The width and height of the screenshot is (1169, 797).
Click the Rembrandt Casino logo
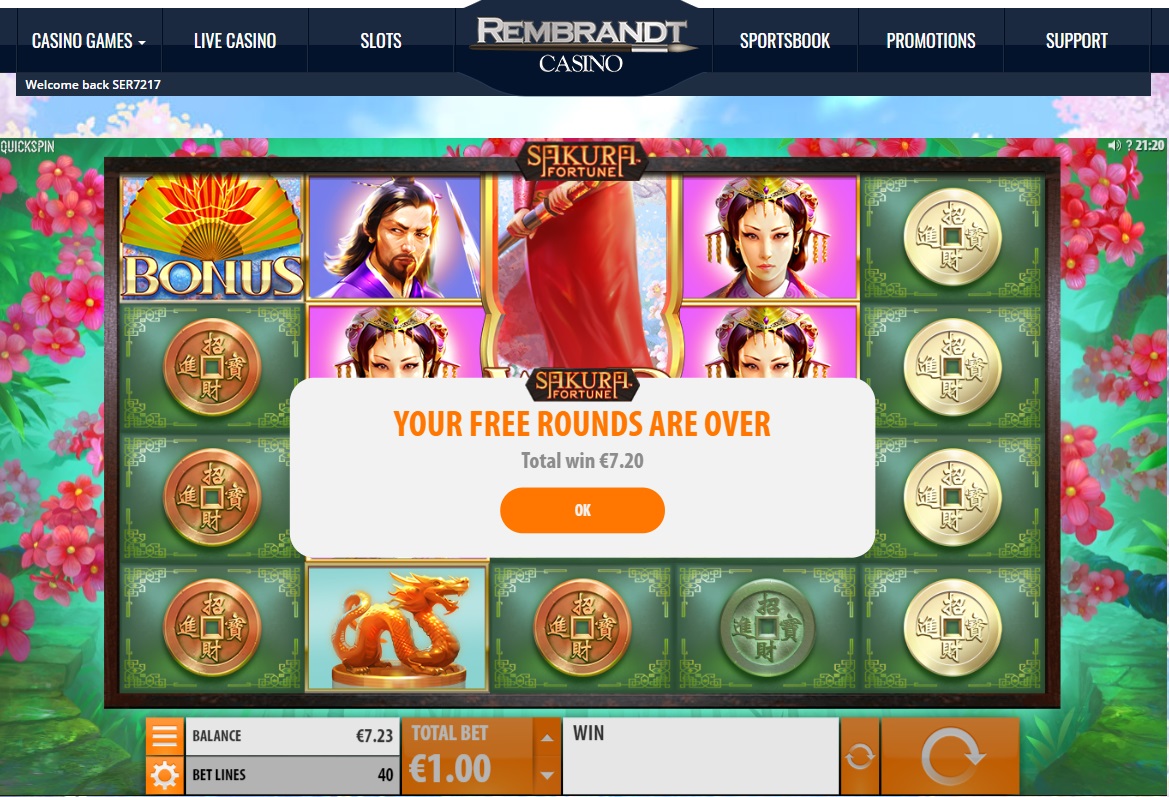(582, 45)
